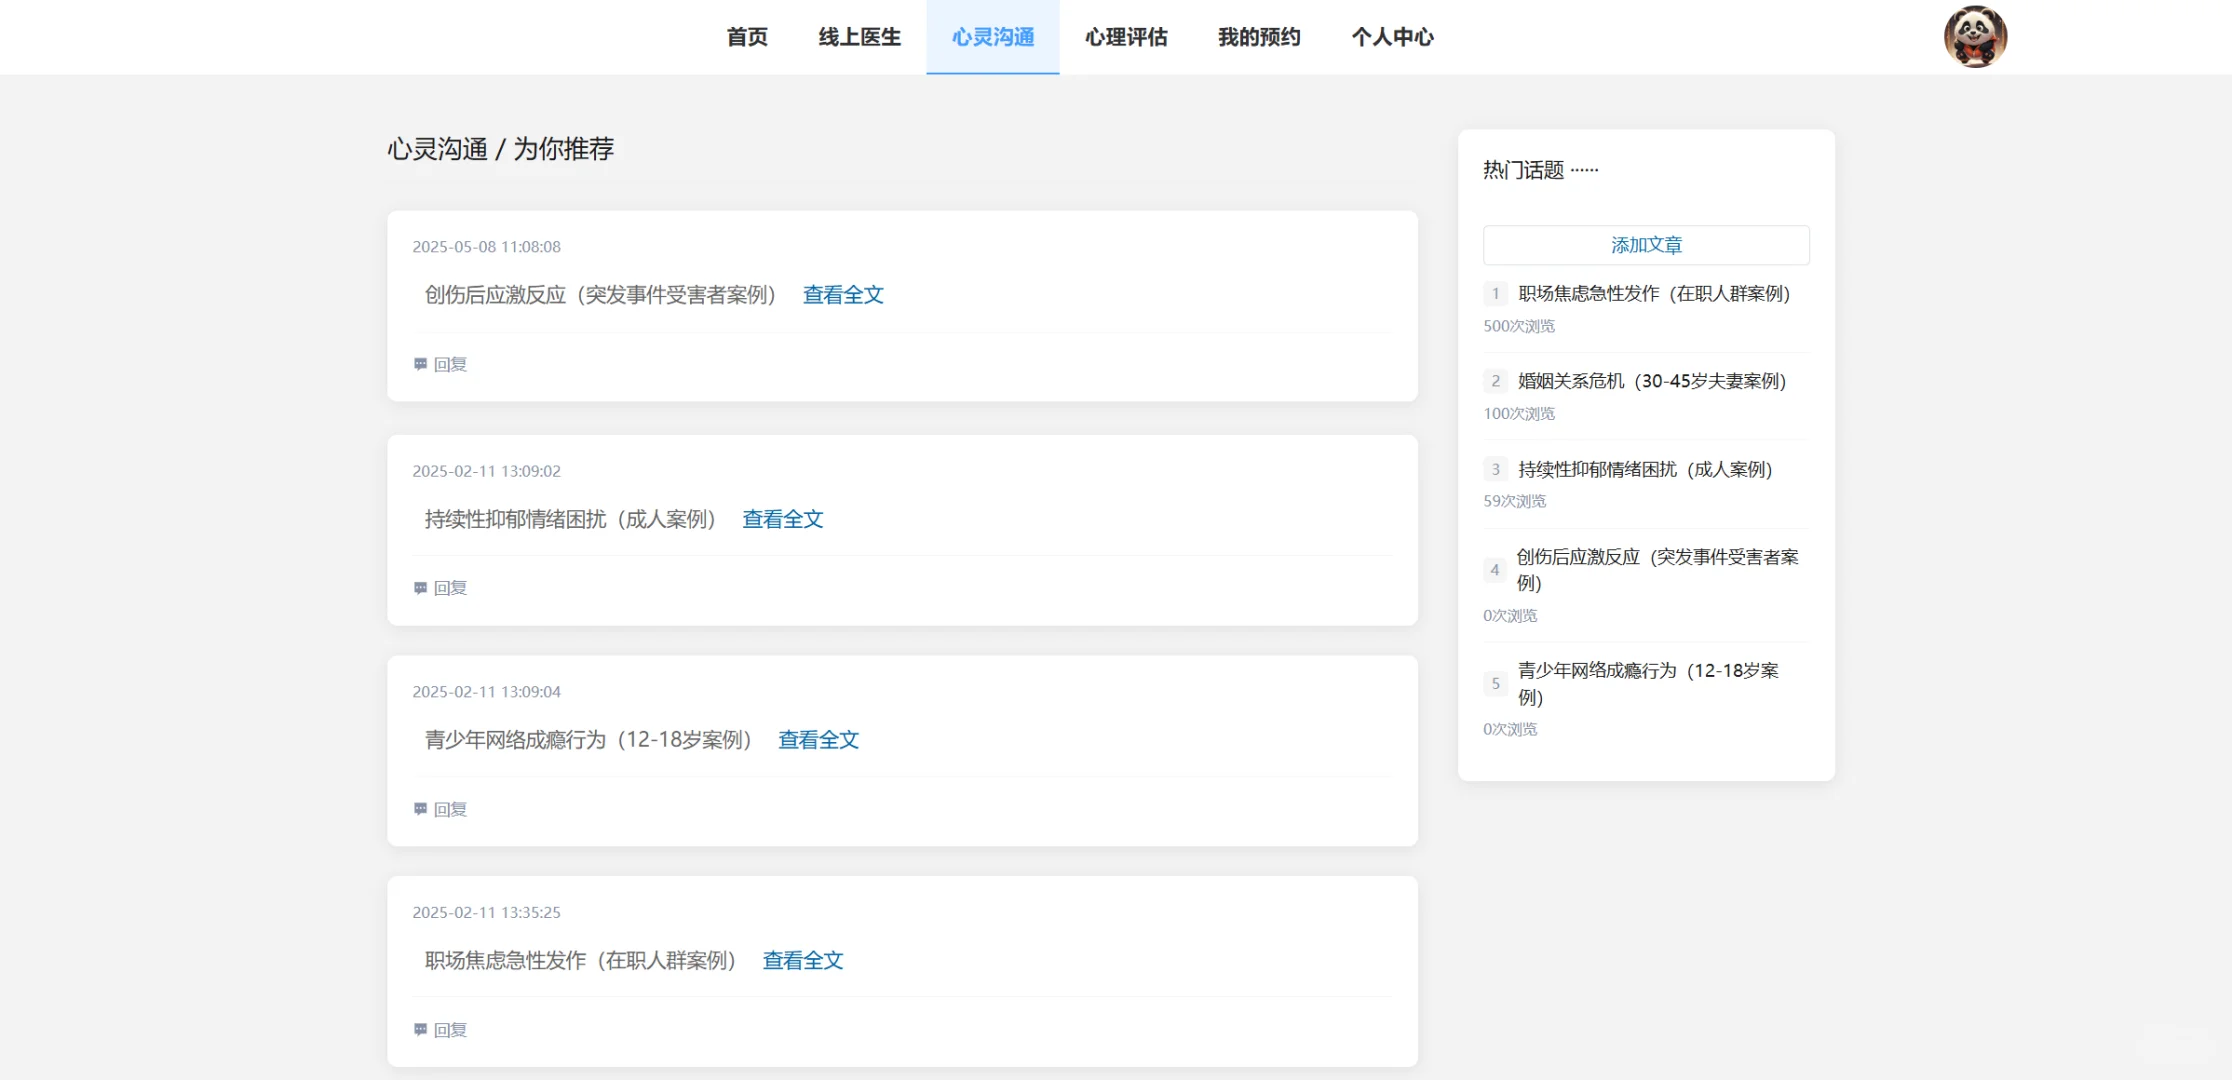
Task: Go to the 心理评估 page
Action: 1126,37
